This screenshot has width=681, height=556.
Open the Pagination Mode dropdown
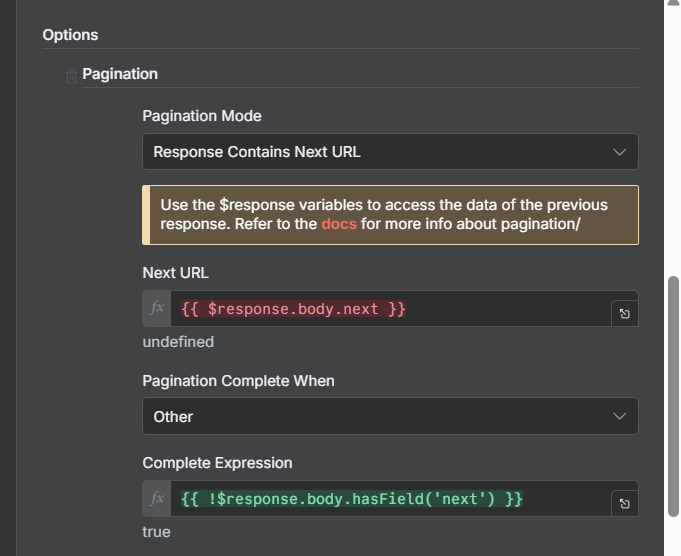(390, 152)
